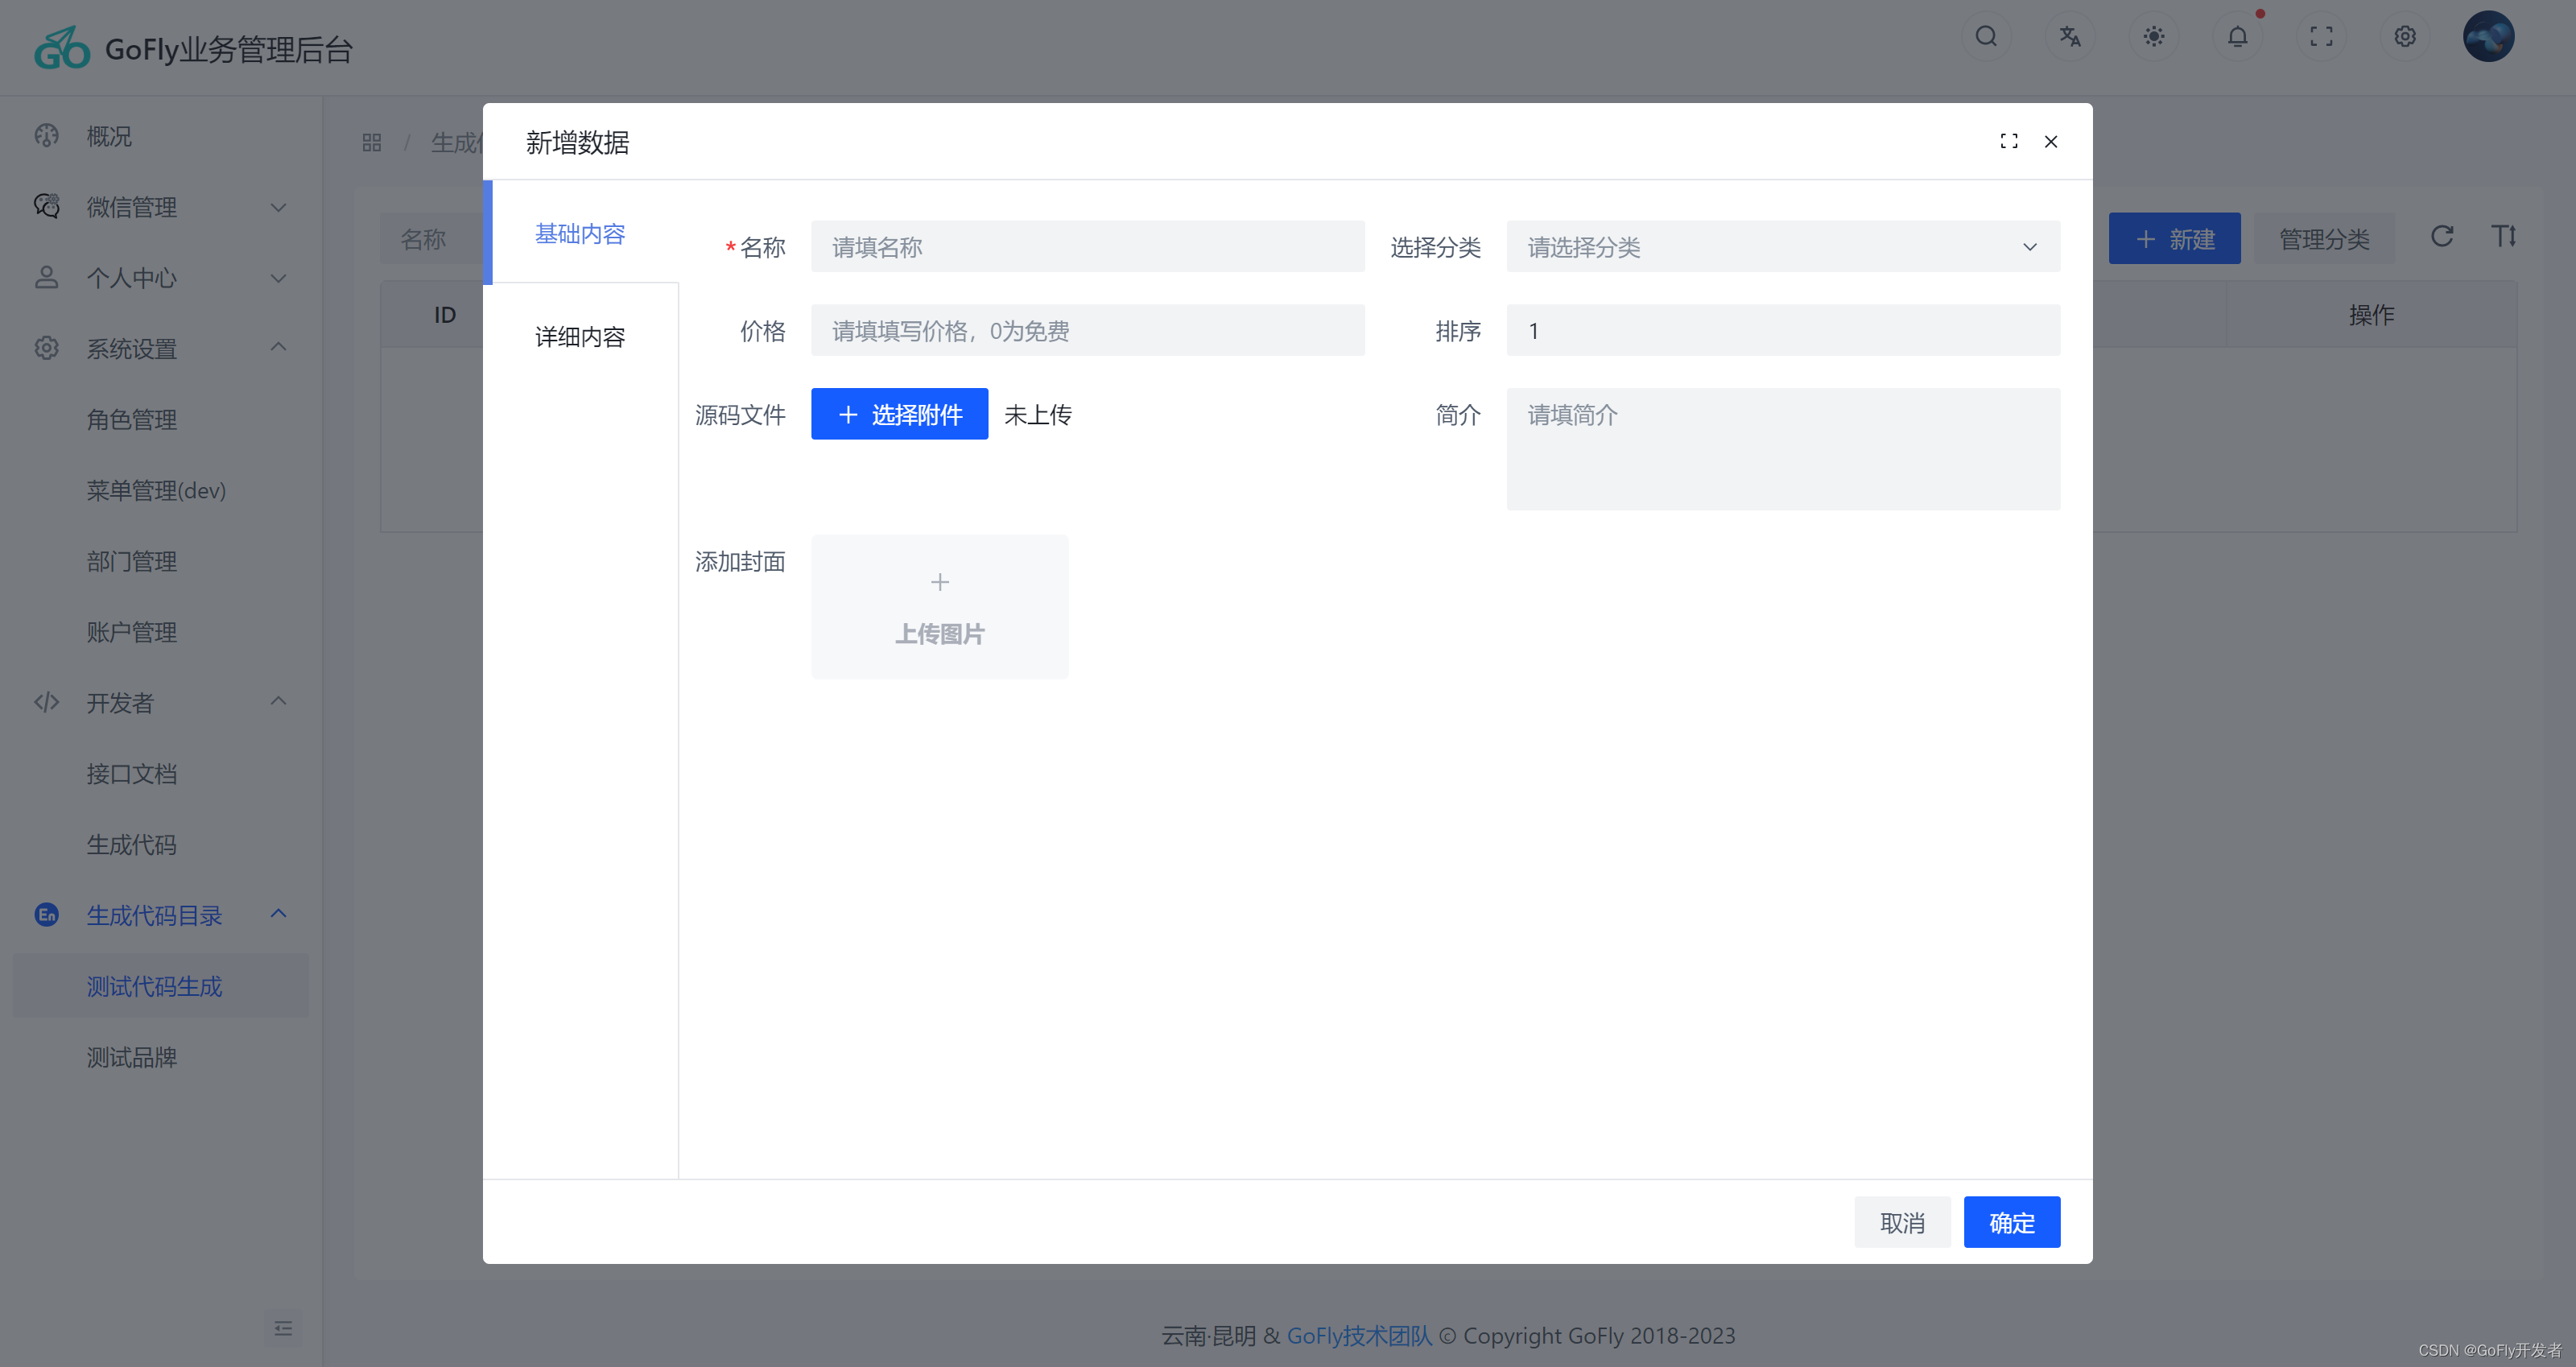Focus the 价格 input field
This screenshot has height=1367, width=2576.
[x=1087, y=330]
